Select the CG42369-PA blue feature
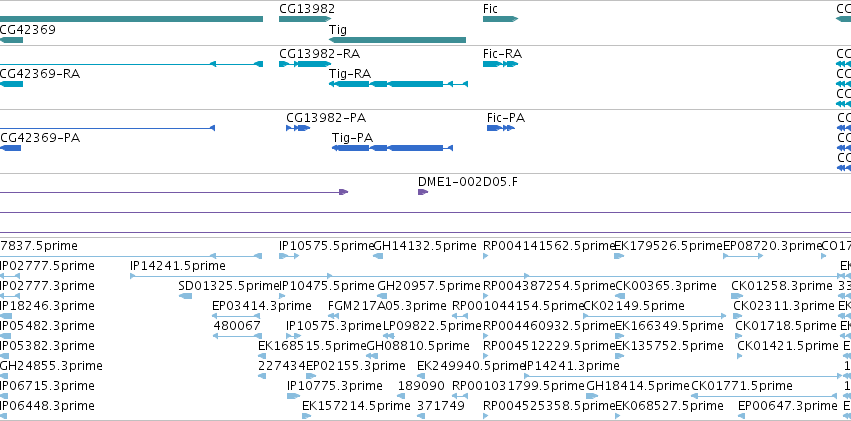 [10, 148]
